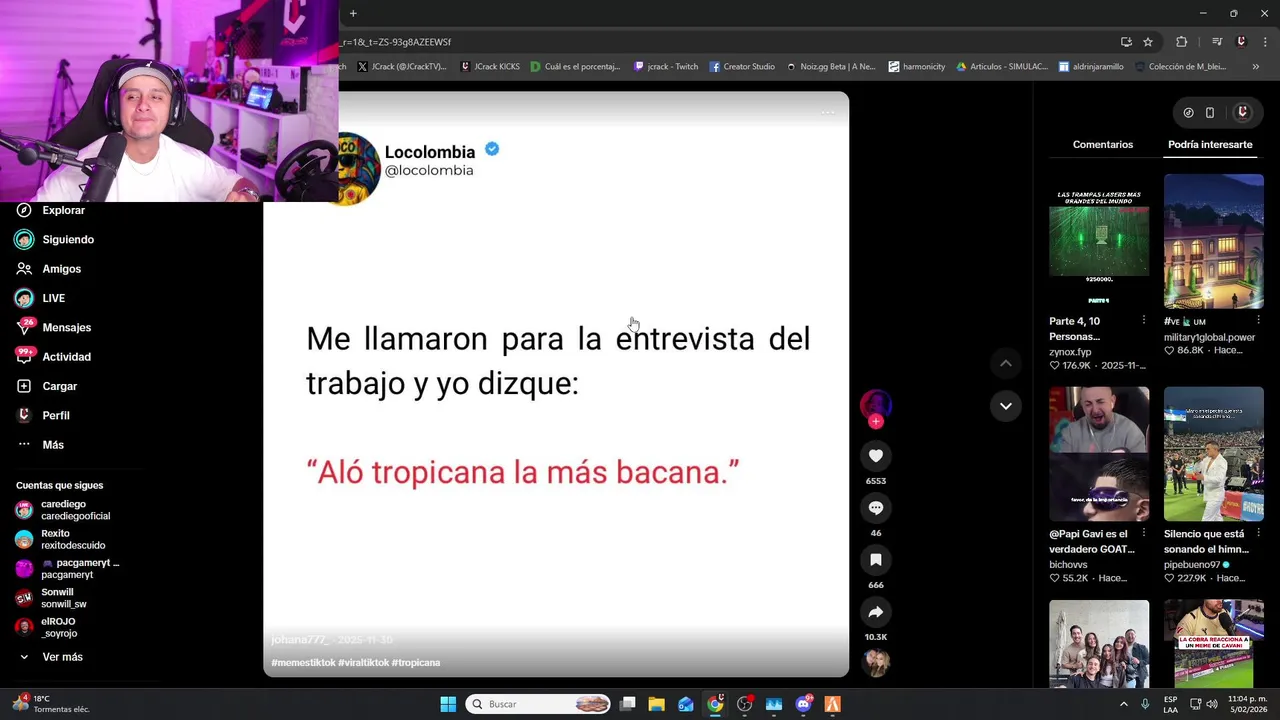The width and height of the screenshot is (1280, 720).
Task: Open Sonwill followed account
Action: tap(51, 598)
